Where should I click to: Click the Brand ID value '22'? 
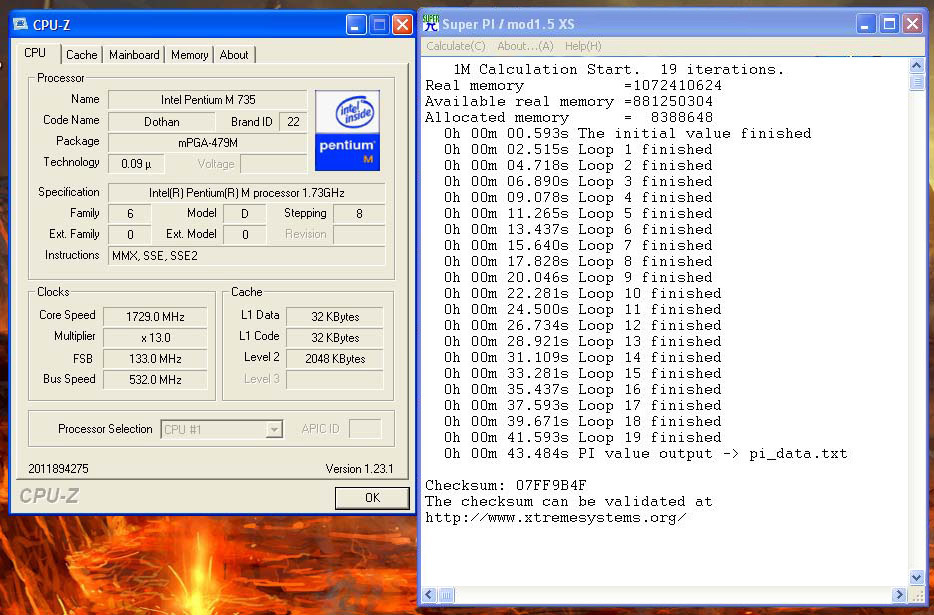click(x=293, y=122)
